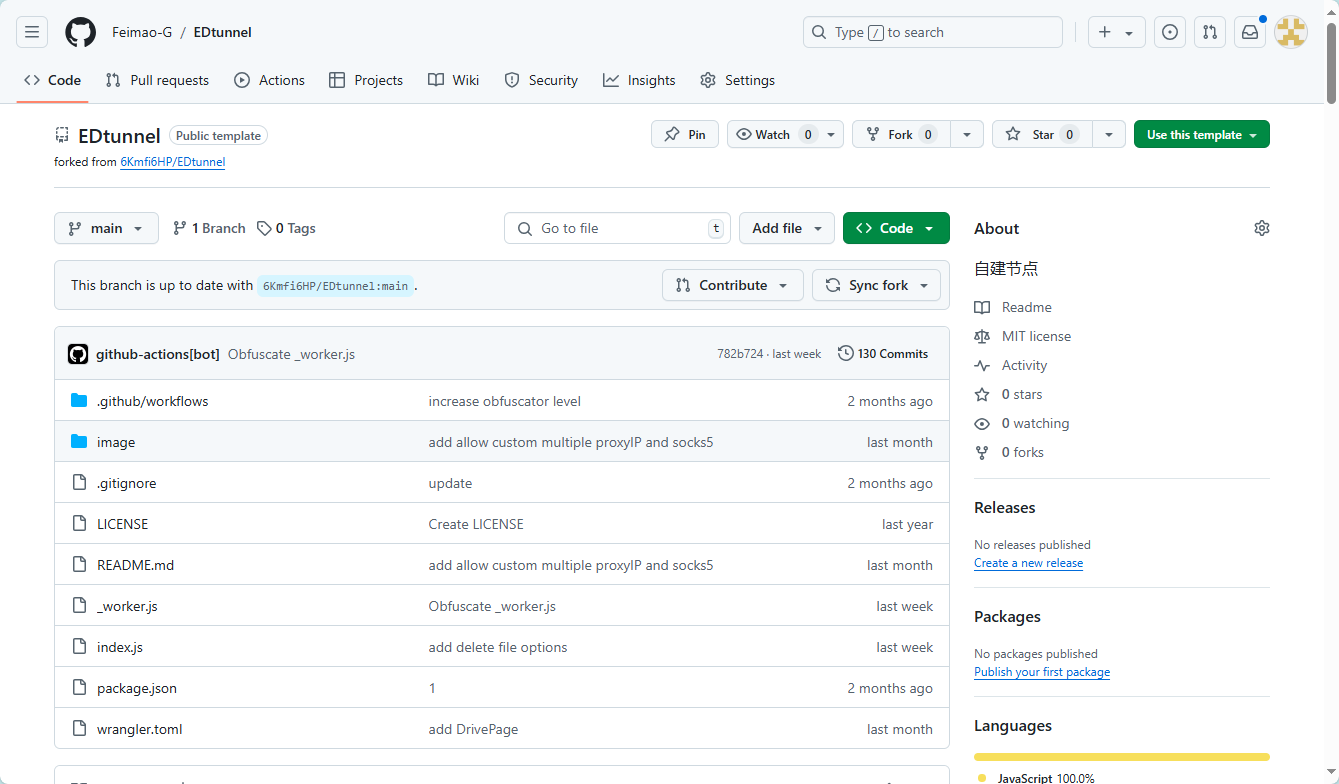Screen dimensions: 1339x784
Task: Open commit message 'increase obfuscator level'
Action: pyautogui.click(x=505, y=401)
